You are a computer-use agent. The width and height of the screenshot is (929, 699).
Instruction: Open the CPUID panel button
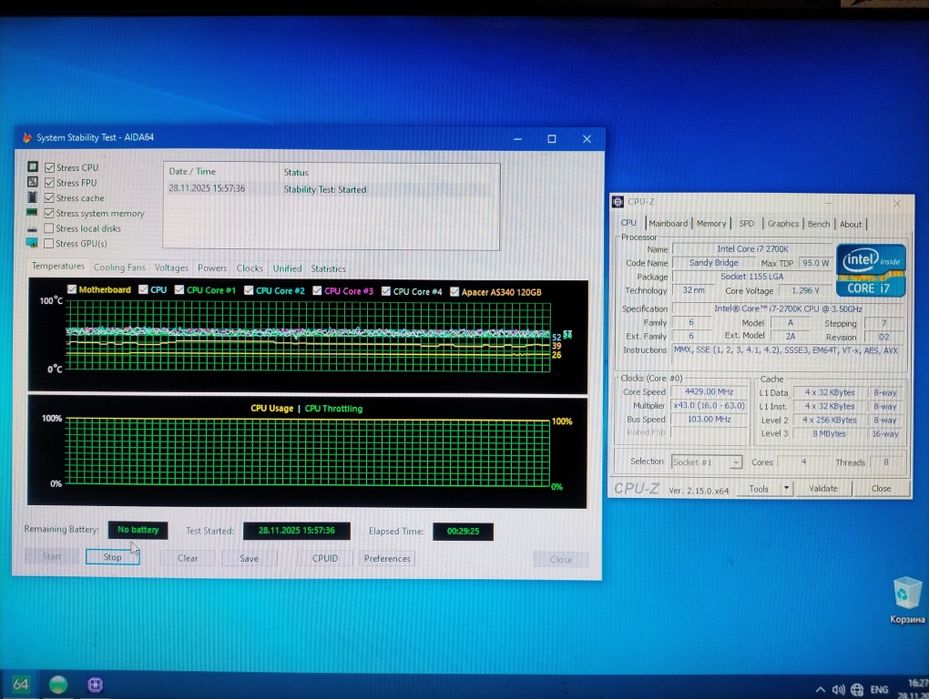[325, 558]
